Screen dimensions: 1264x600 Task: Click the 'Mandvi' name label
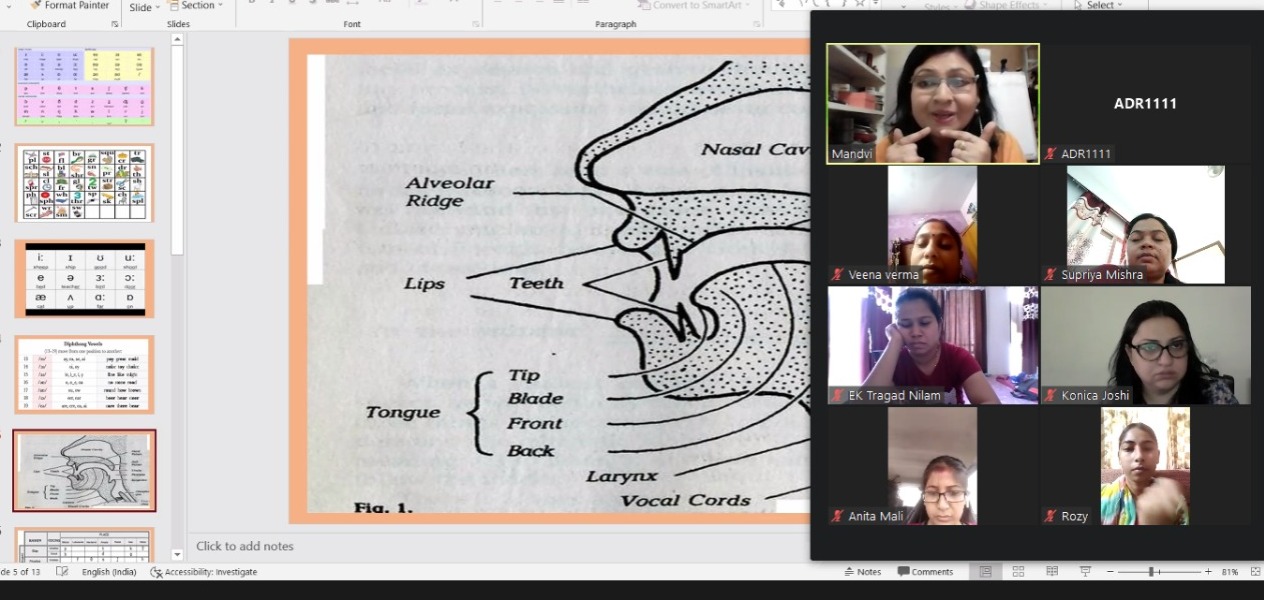click(x=851, y=155)
